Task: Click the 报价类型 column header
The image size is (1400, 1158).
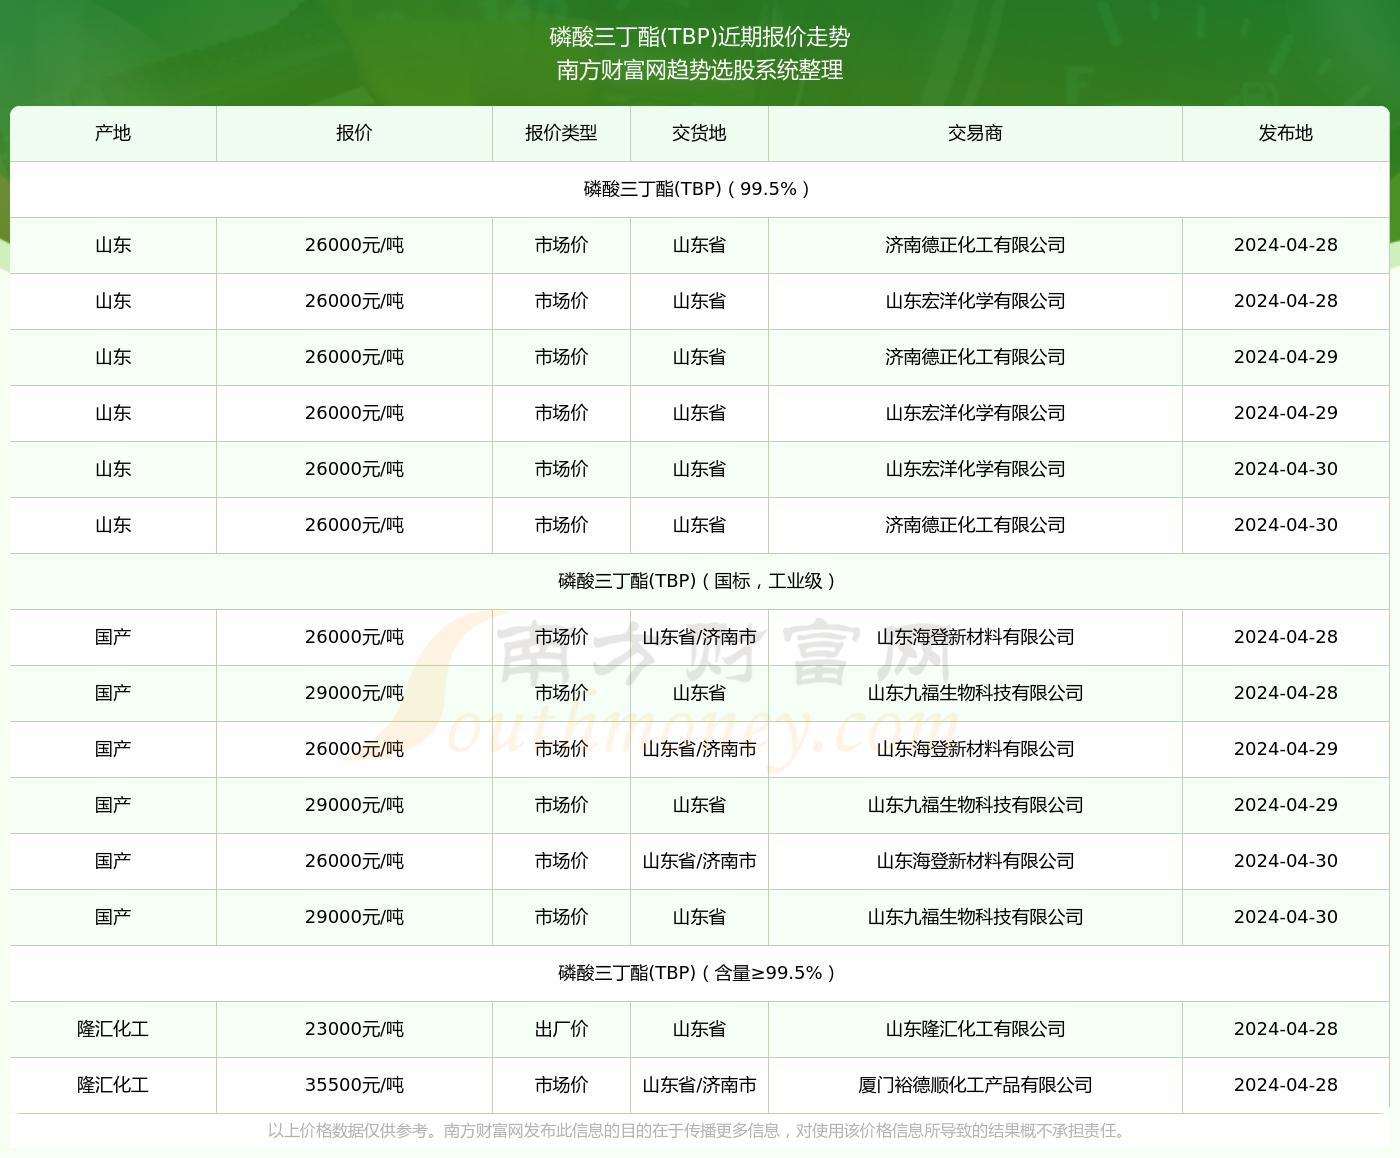Action: 561,133
